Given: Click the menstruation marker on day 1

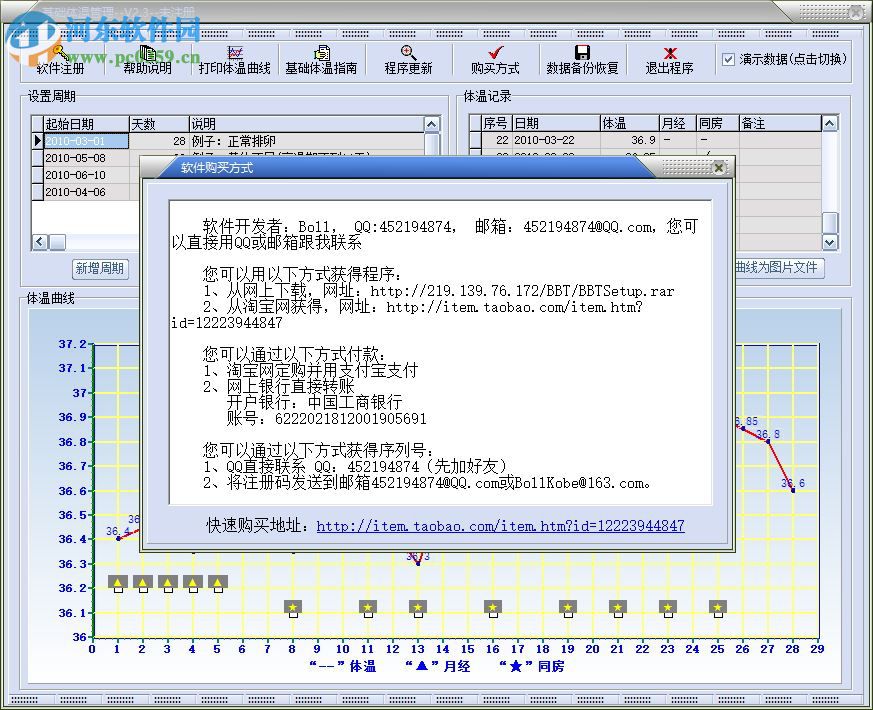Looking at the screenshot, I should (118, 582).
